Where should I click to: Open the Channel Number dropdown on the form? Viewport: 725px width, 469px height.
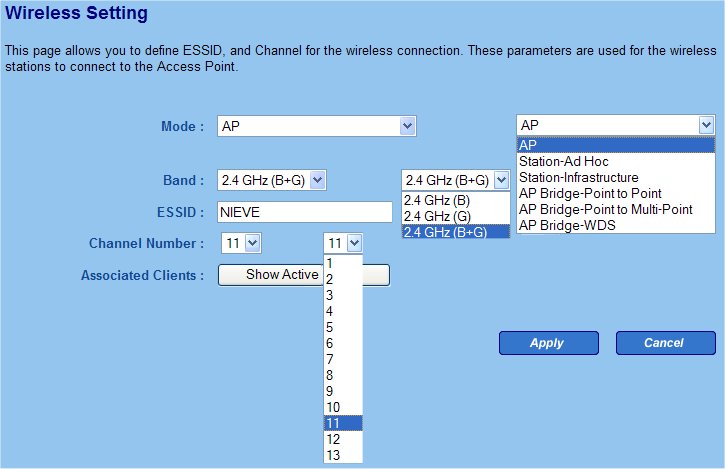point(240,243)
